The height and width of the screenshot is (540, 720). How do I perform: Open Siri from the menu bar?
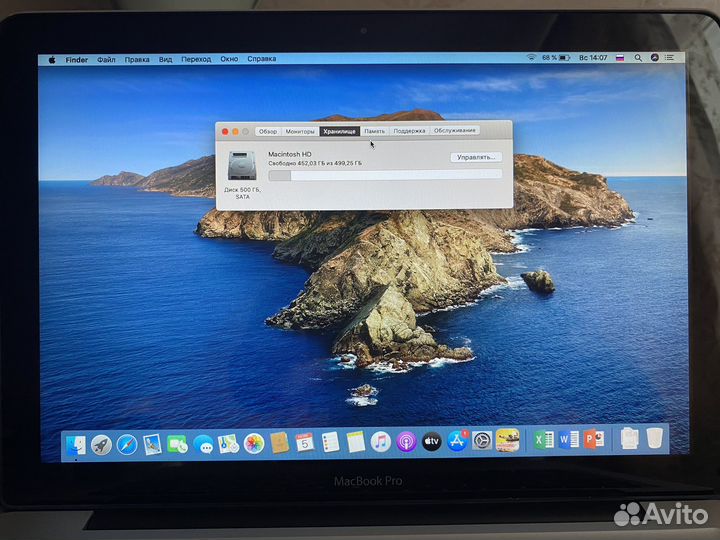tap(655, 57)
